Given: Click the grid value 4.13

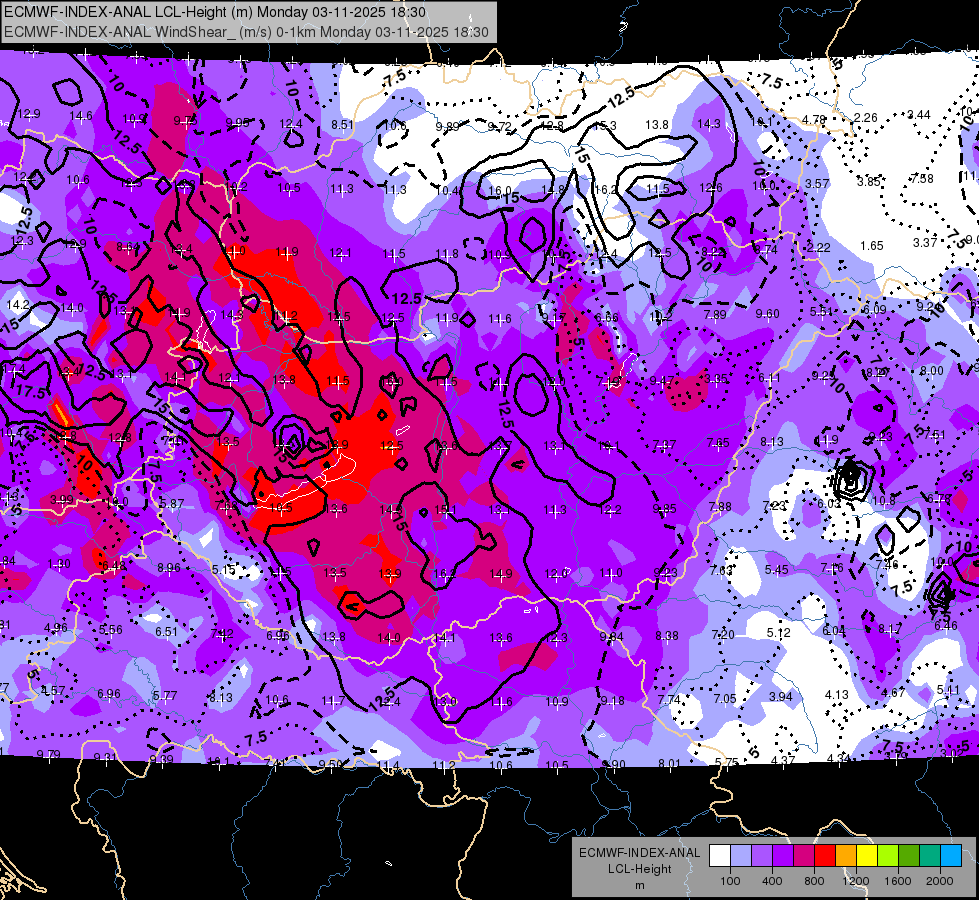Looking at the screenshot, I should pos(837,695).
